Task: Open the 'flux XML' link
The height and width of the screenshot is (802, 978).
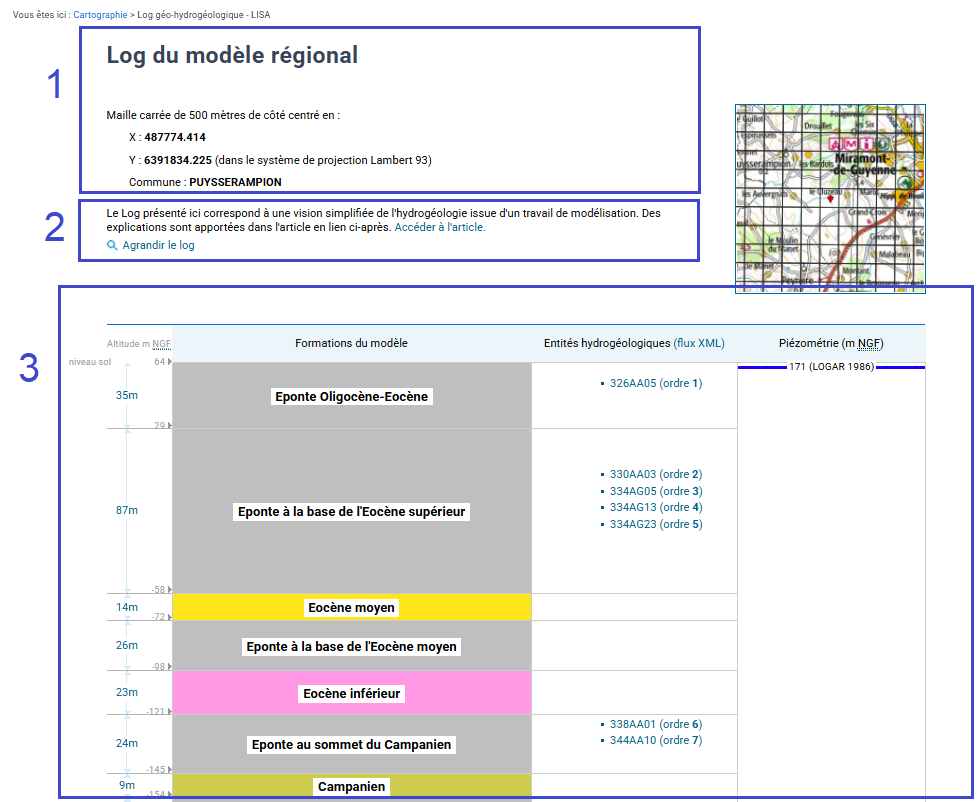Action: pos(699,343)
